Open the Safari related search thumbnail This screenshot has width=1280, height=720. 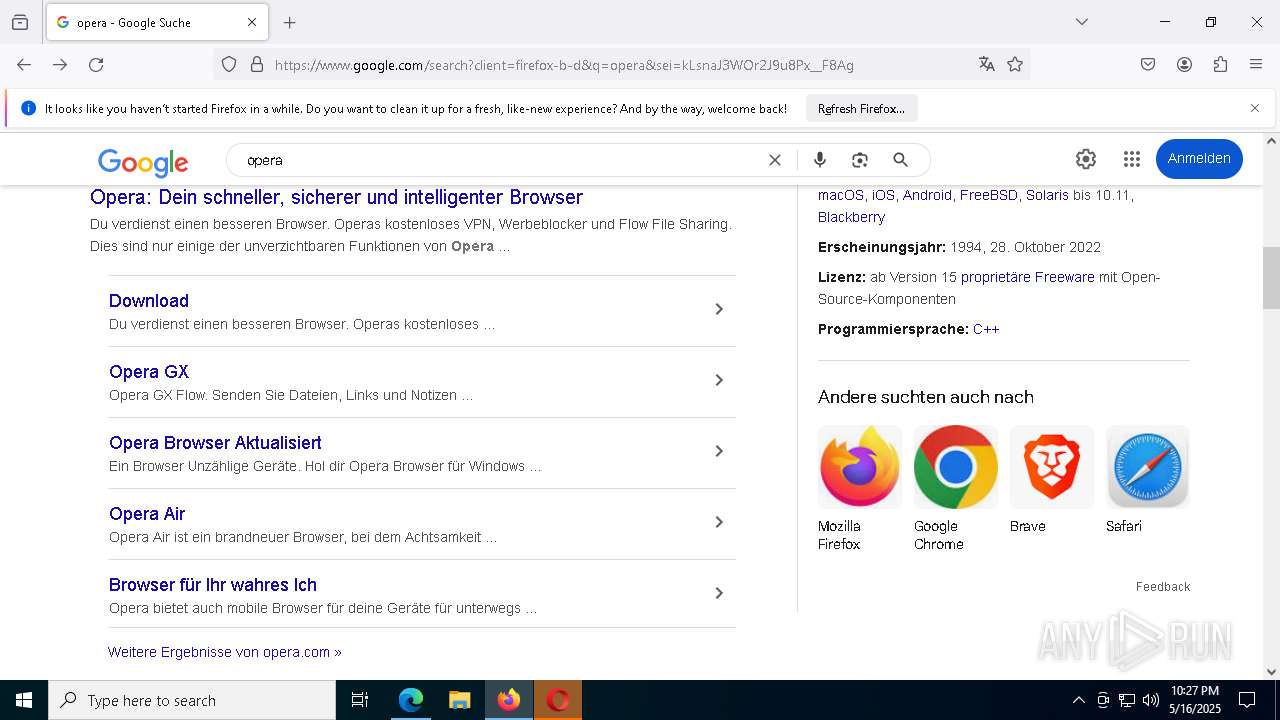pos(1147,467)
